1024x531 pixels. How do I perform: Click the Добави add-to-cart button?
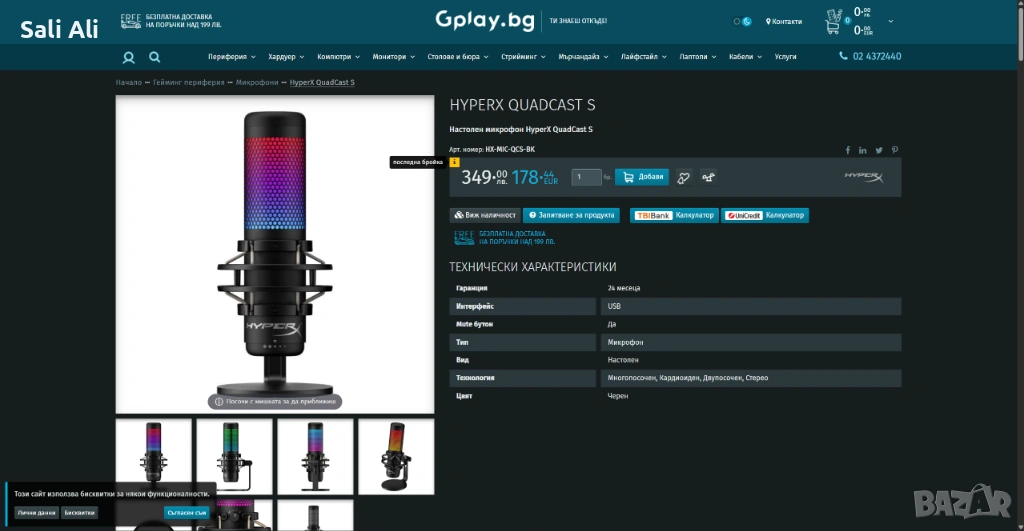coord(642,177)
